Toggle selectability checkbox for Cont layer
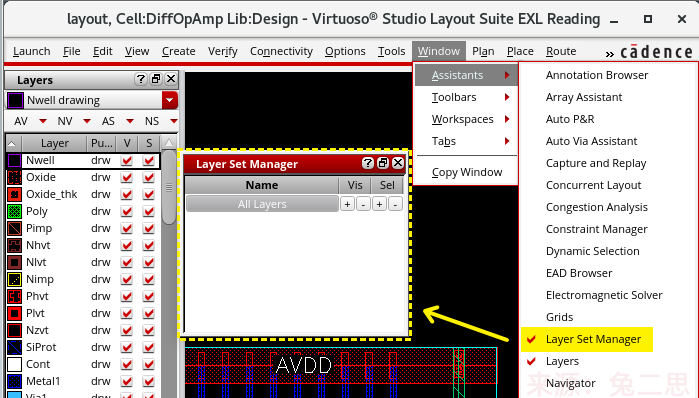The height and width of the screenshot is (398, 699). click(148, 364)
